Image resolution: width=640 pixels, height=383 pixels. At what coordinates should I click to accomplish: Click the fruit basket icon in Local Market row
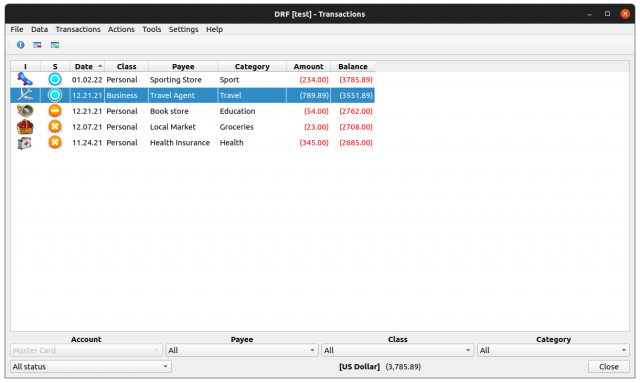[x=25, y=127]
